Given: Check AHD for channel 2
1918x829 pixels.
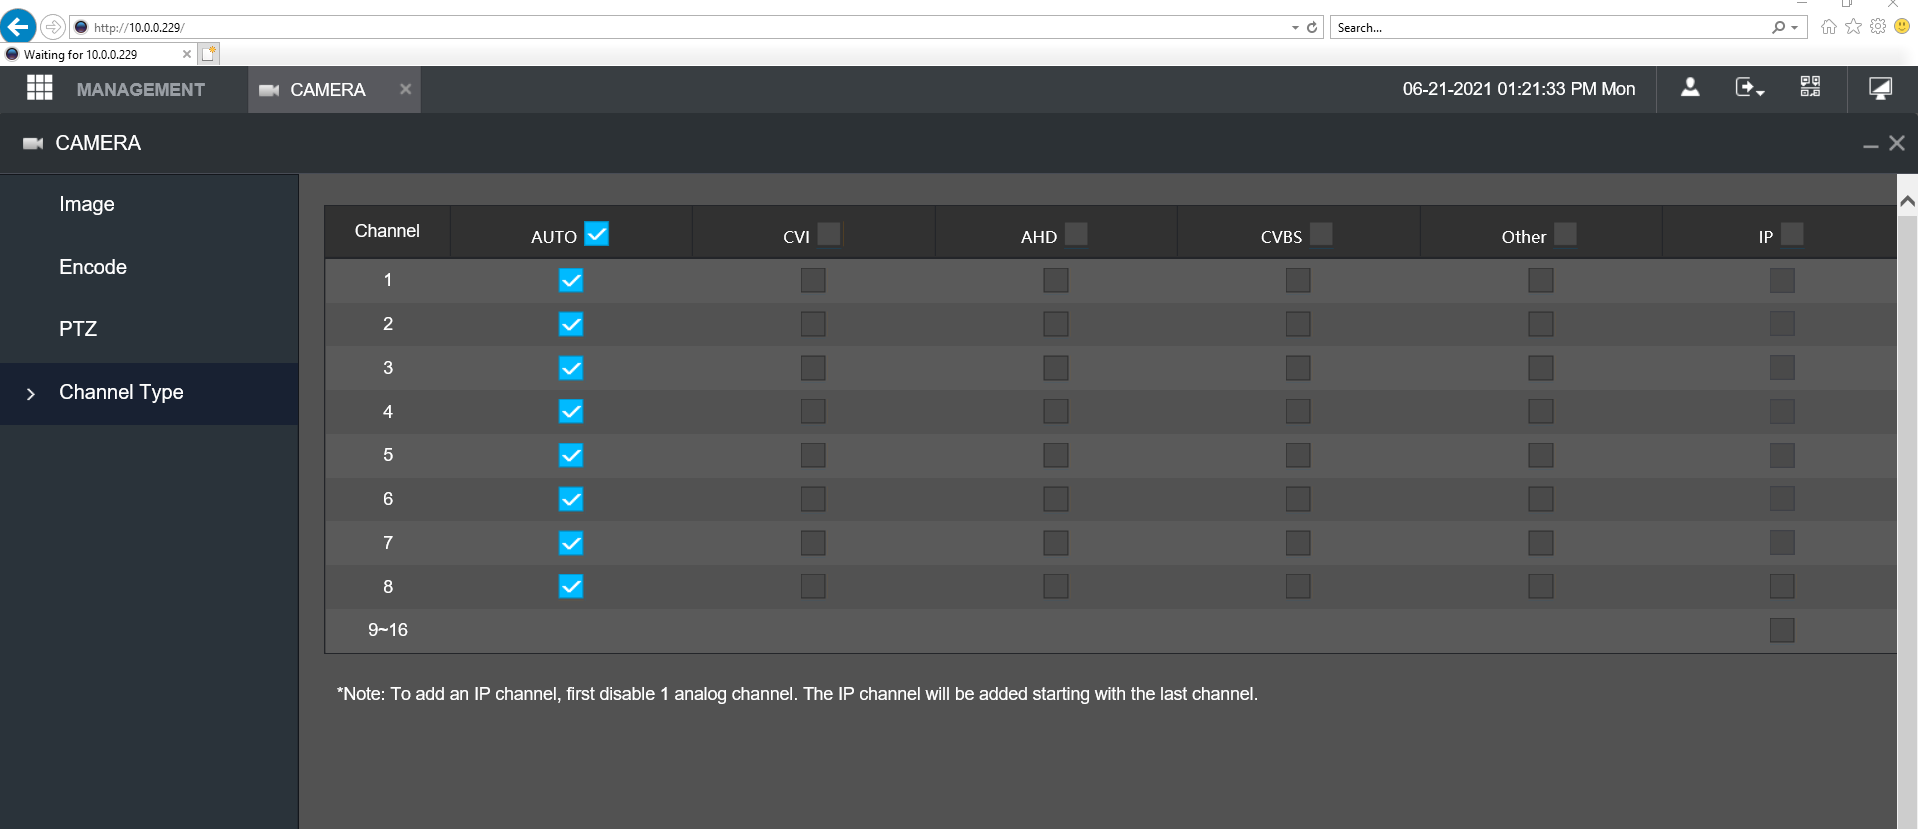Looking at the screenshot, I should pos(1056,324).
